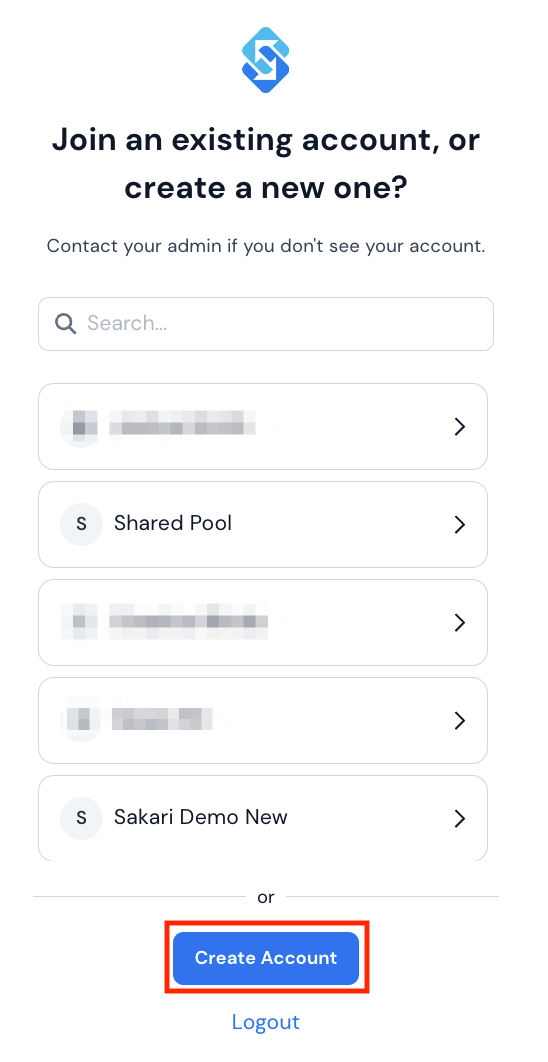Viewport: 548px width, 1062px height.
Task: Select blurred account name below Shared Pool
Action: click(x=188, y=622)
